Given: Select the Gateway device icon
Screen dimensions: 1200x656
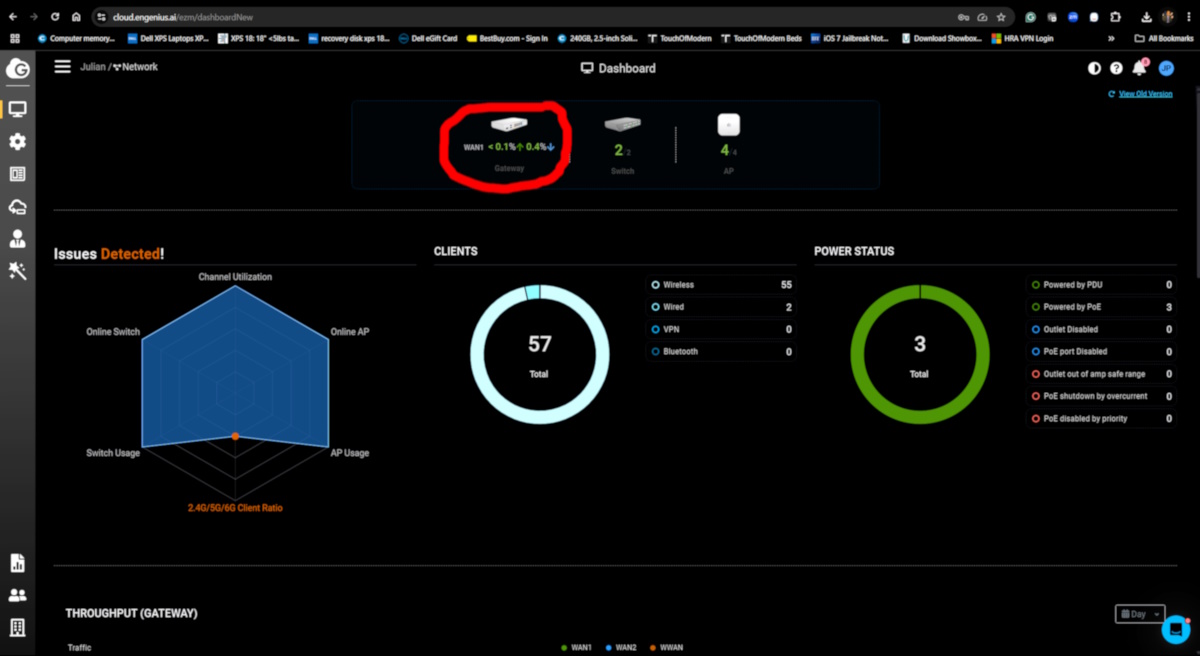Looking at the screenshot, I should (x=508, y=125).
